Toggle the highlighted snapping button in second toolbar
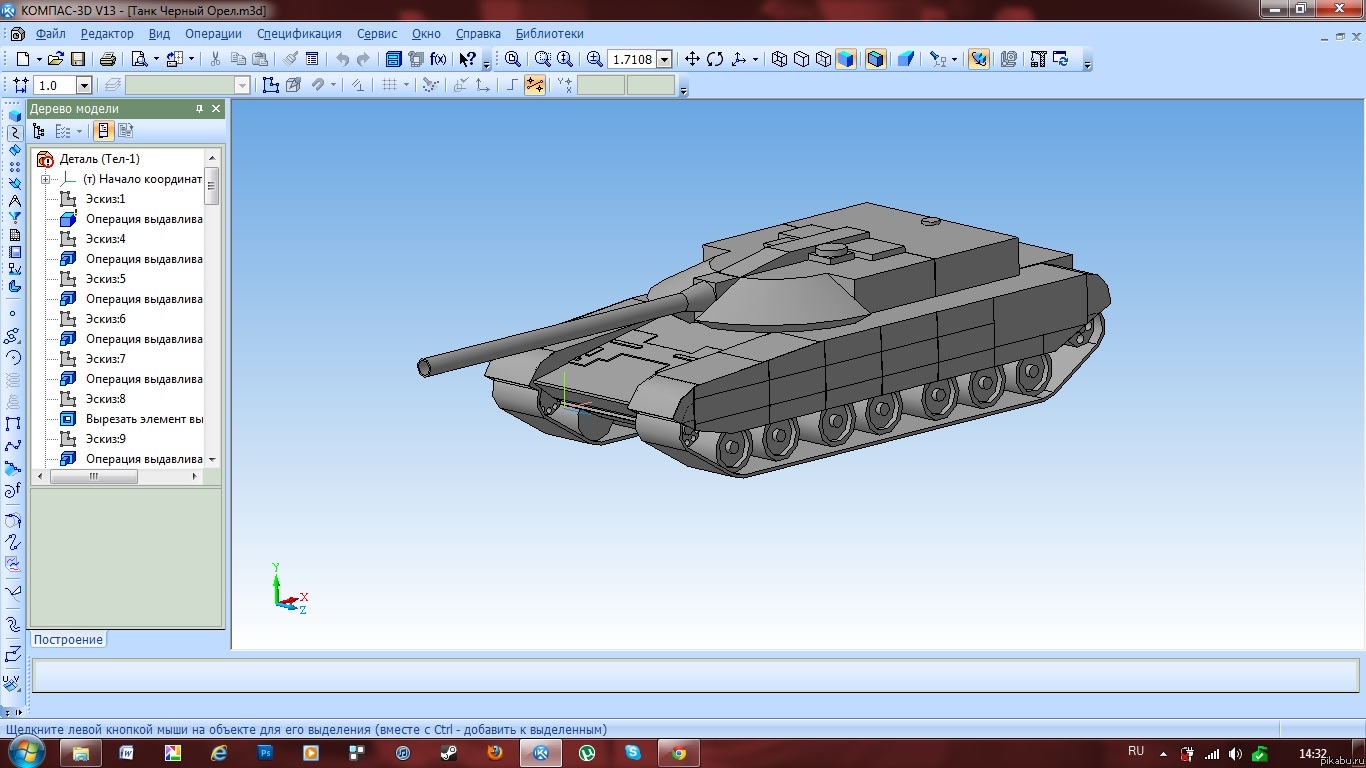 pos(535,85)
